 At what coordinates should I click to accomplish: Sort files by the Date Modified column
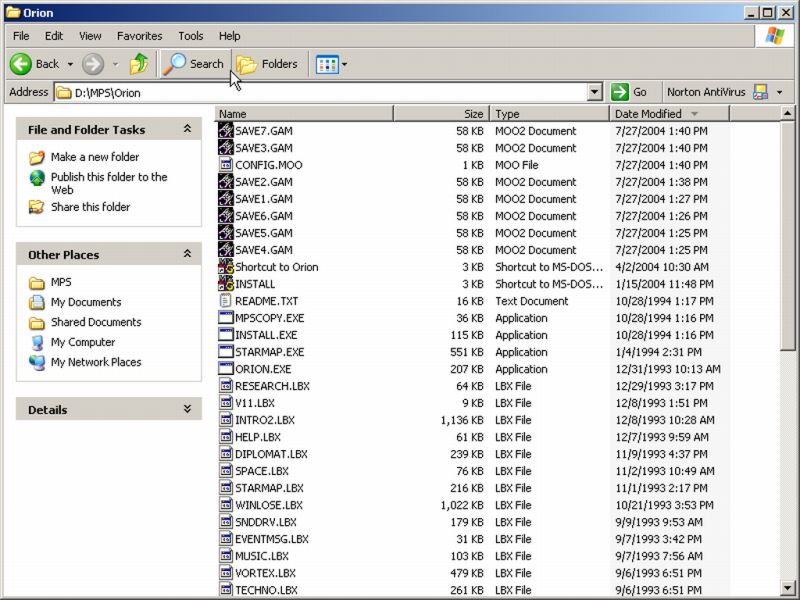(648, 114)
